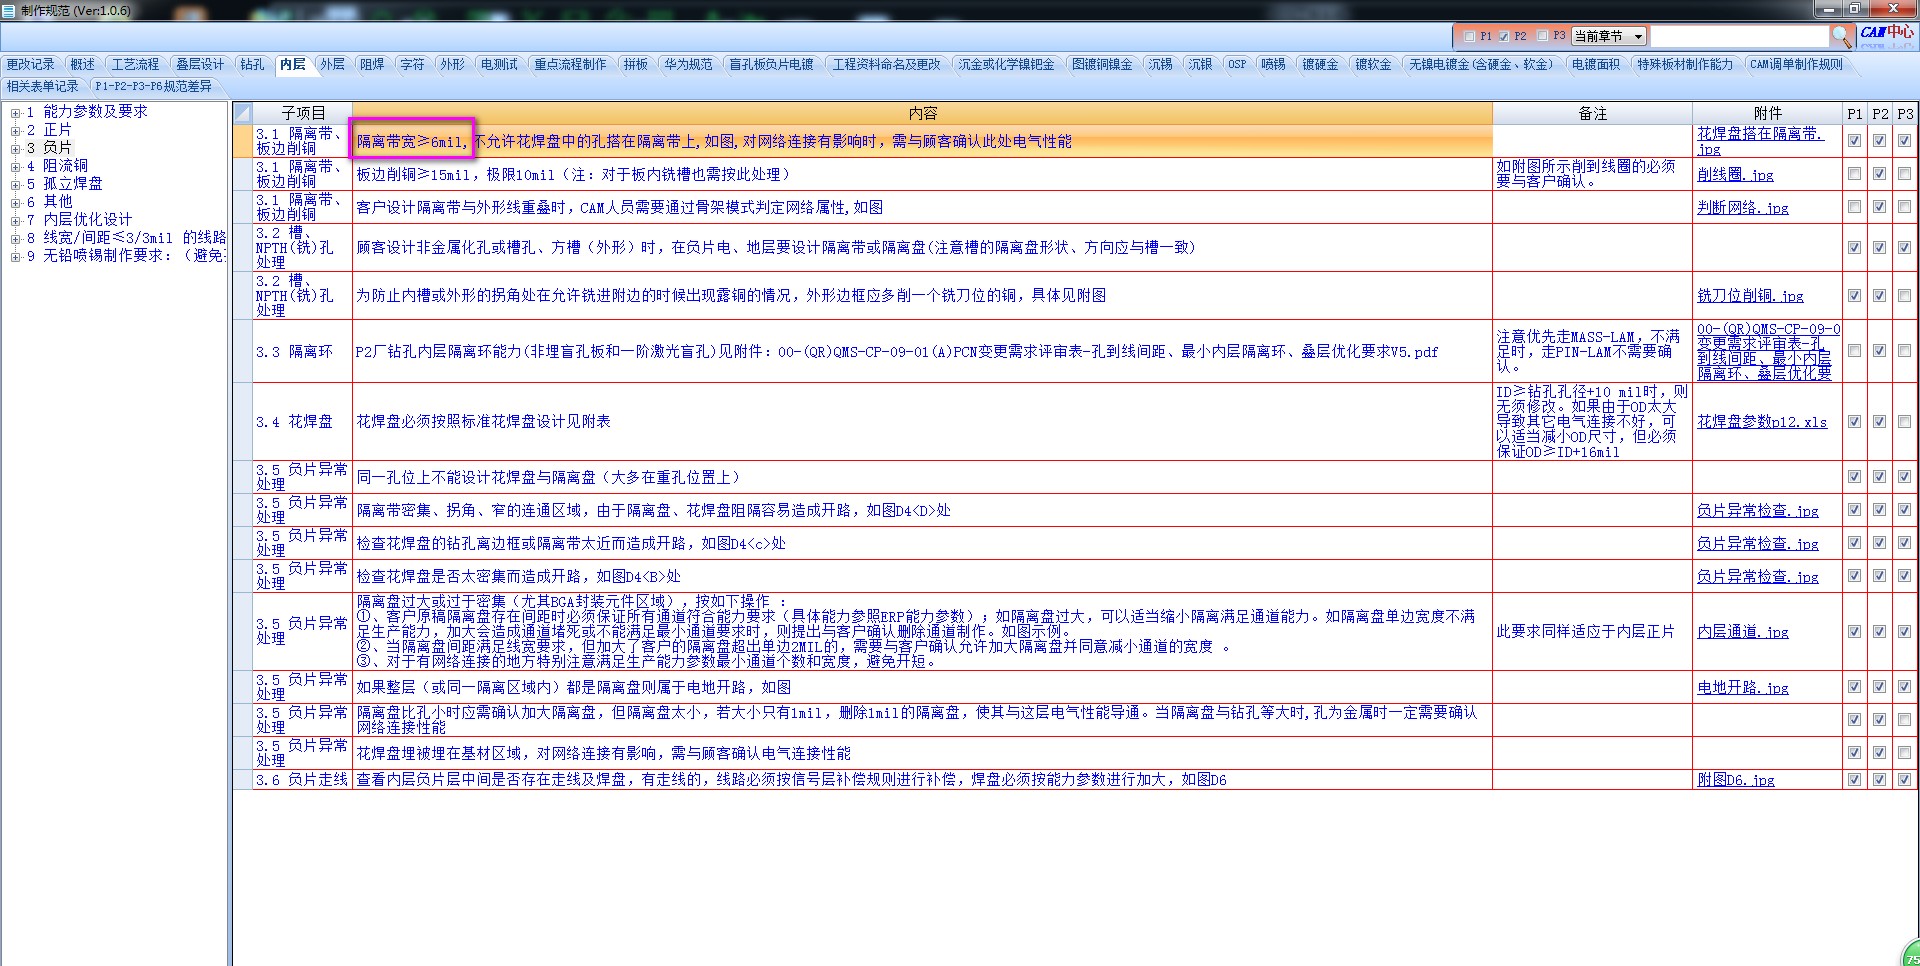Image resolution: width=1920 pixels, height=966 pixels.
Task: Switch to the 更改记录 tab
Action: (x=31, y=64)
